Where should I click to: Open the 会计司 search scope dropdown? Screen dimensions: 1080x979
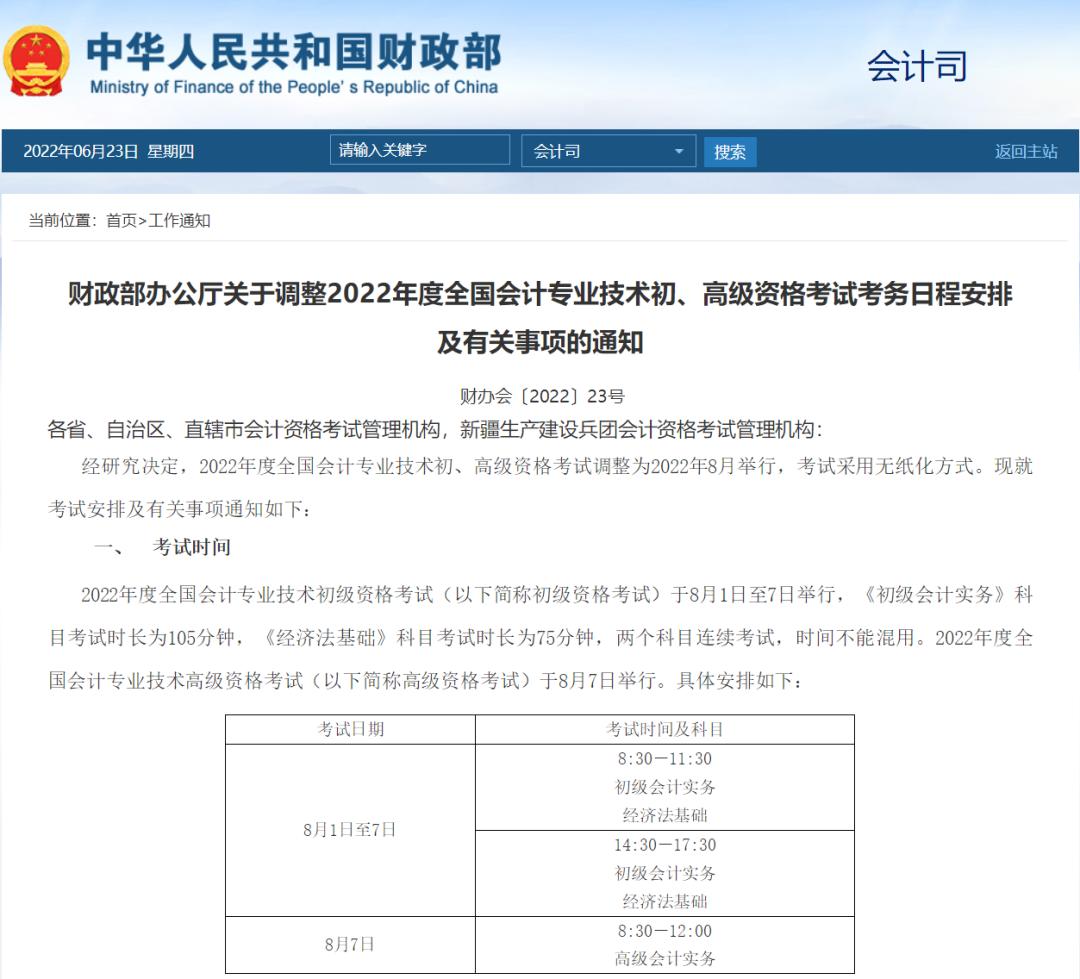[608, 151]
